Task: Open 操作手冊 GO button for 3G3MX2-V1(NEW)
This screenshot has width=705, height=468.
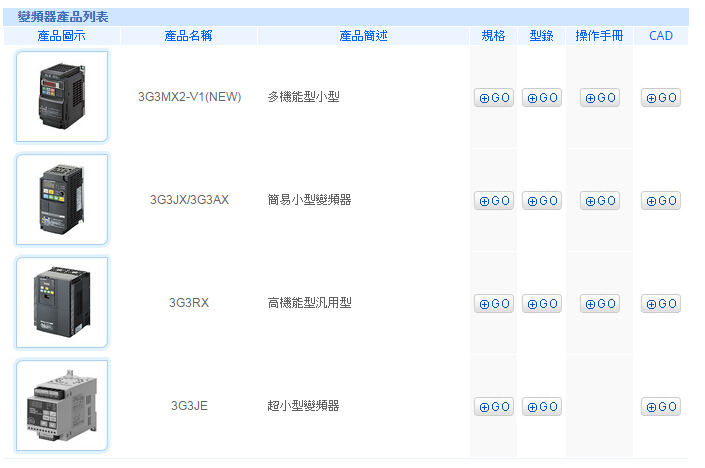Action: [x=600, y=98]
